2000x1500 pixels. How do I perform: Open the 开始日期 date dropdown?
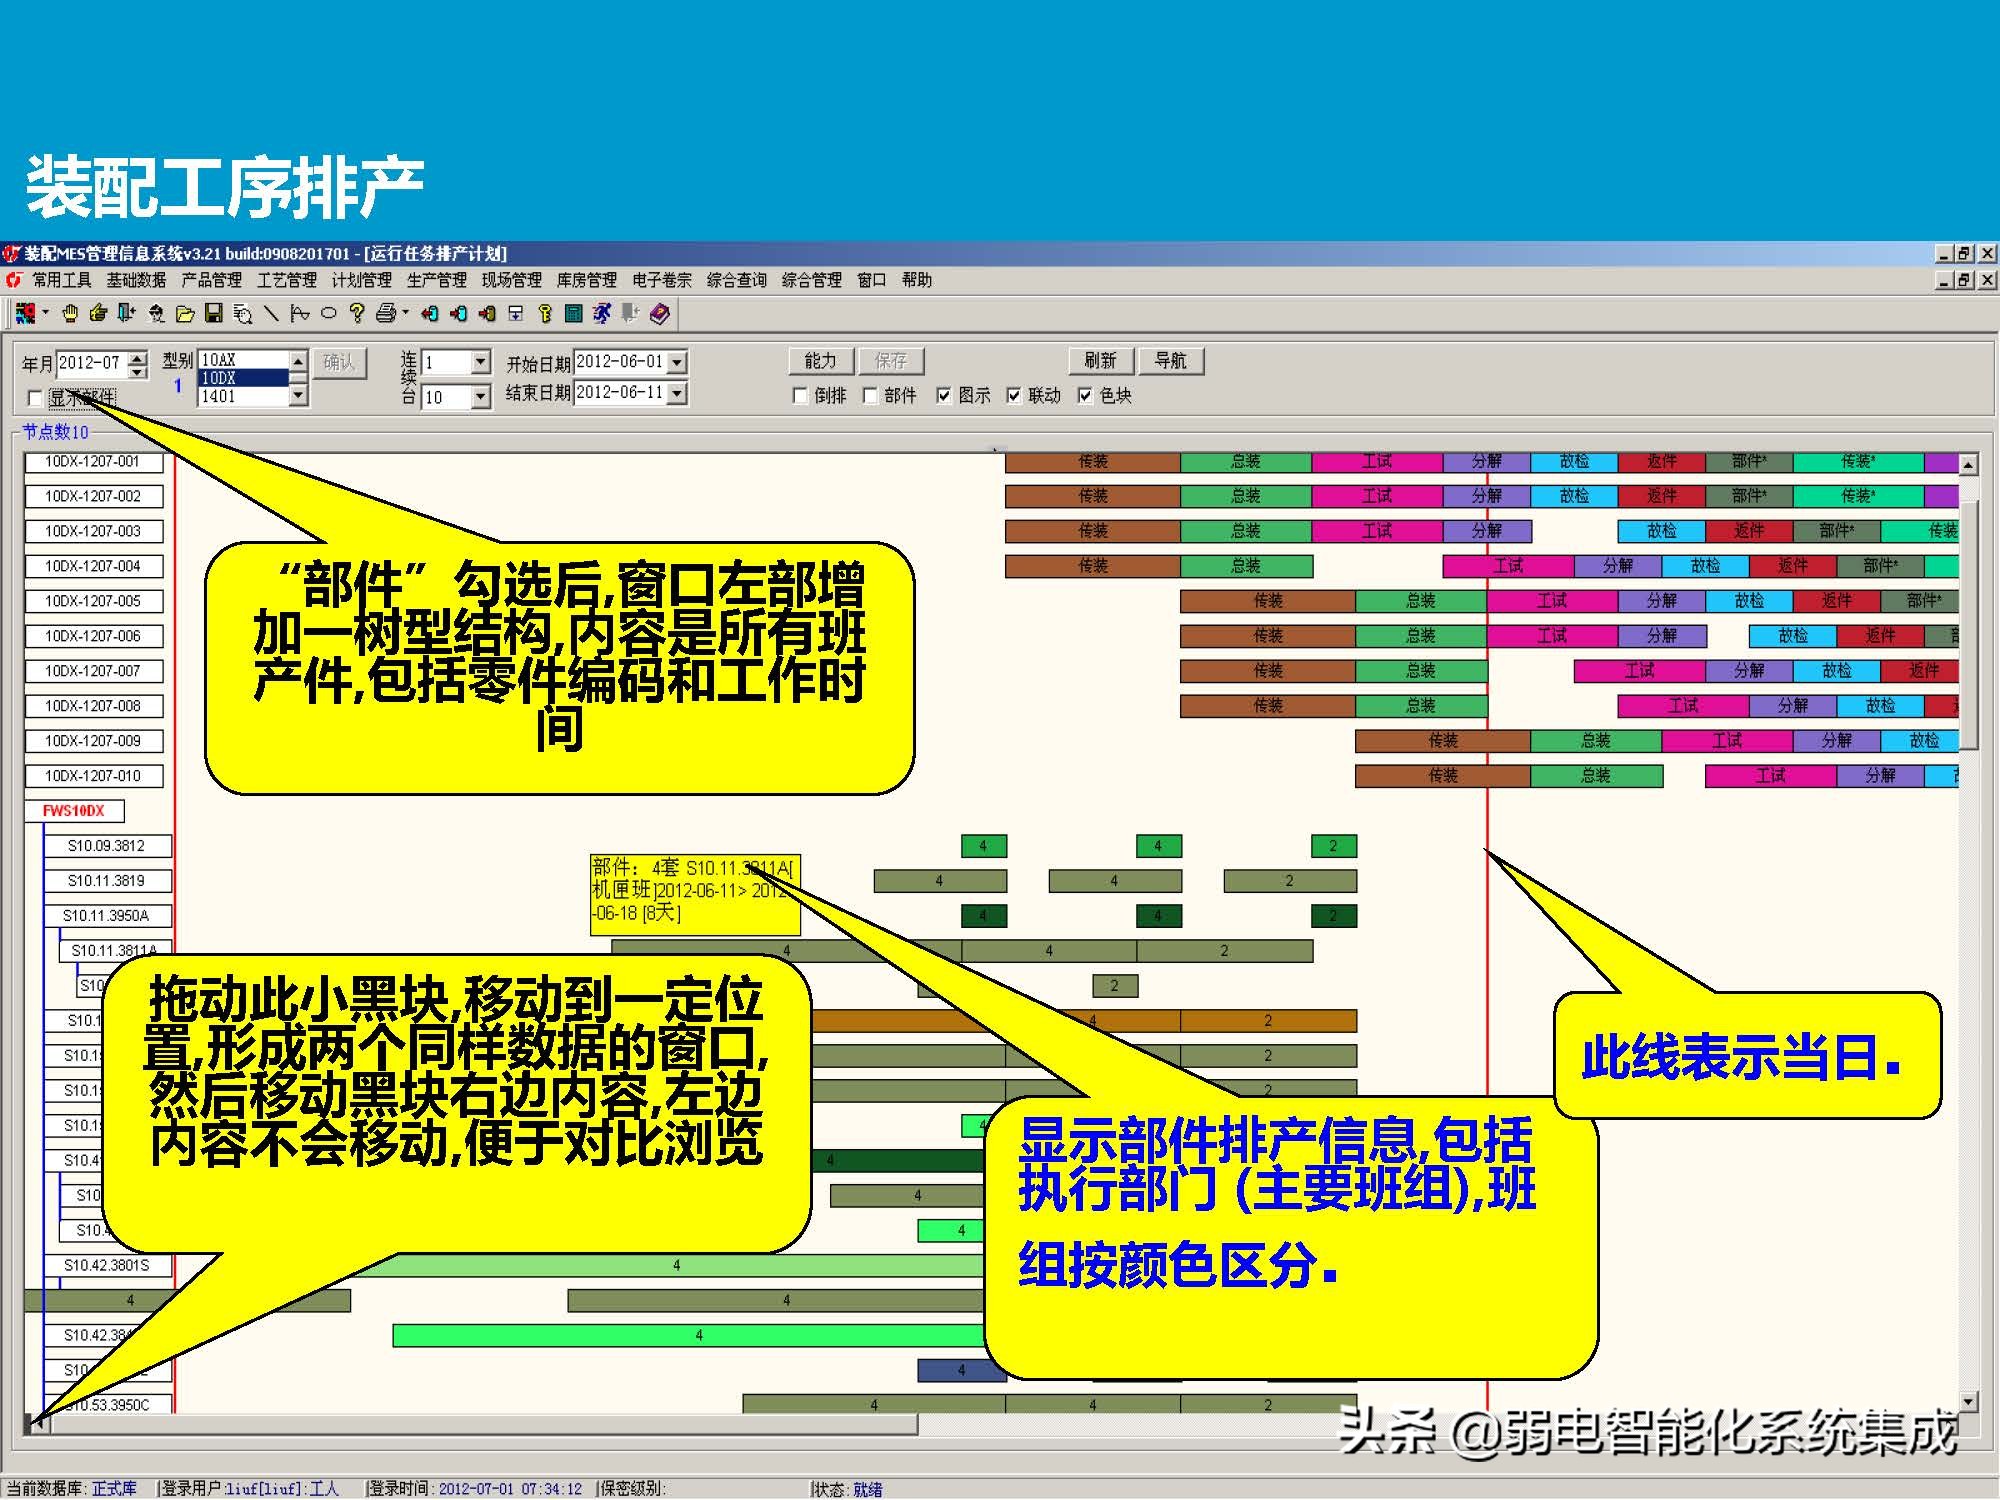point(677,362)
